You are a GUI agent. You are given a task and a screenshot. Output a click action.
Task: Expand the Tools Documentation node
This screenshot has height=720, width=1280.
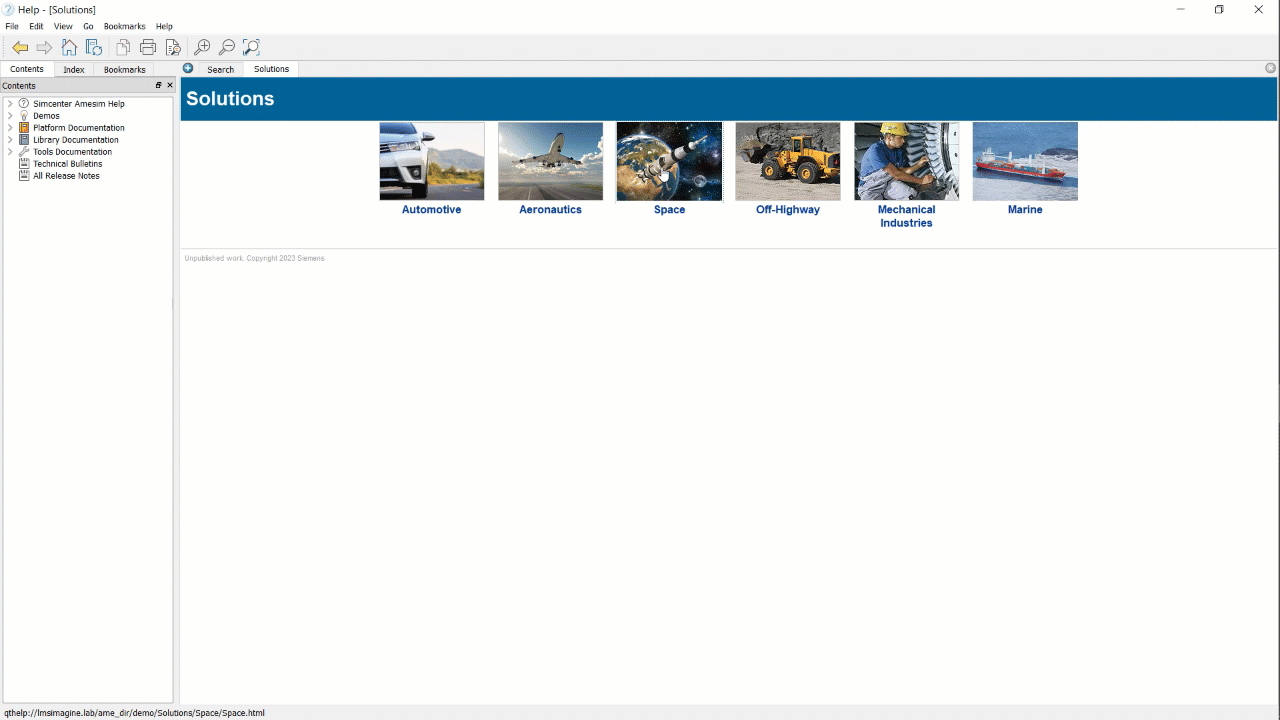pyautogui.click(x=10, y=152)
